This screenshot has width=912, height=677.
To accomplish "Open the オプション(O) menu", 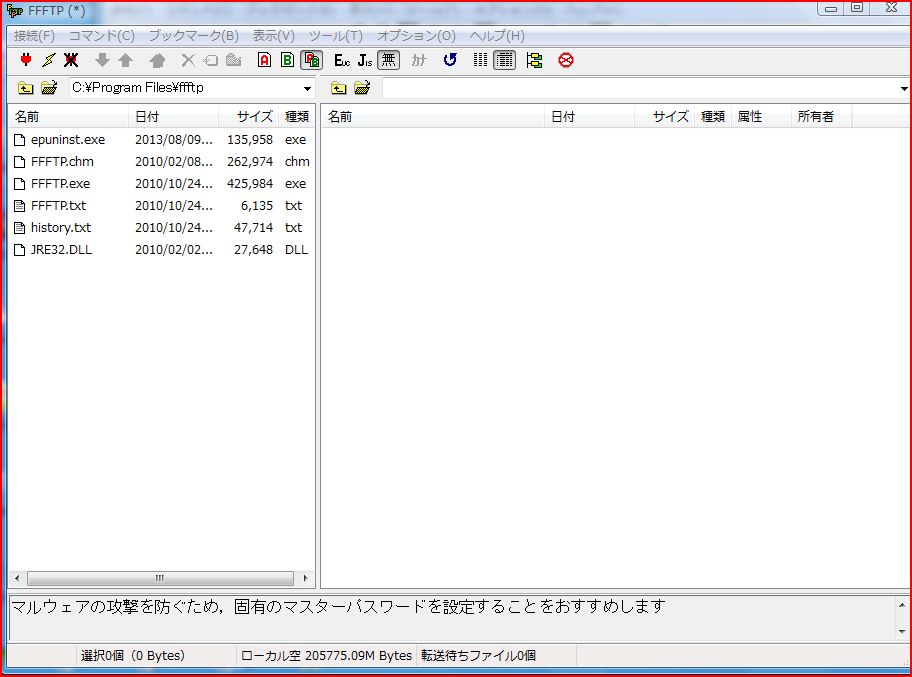I will [416, 36].
